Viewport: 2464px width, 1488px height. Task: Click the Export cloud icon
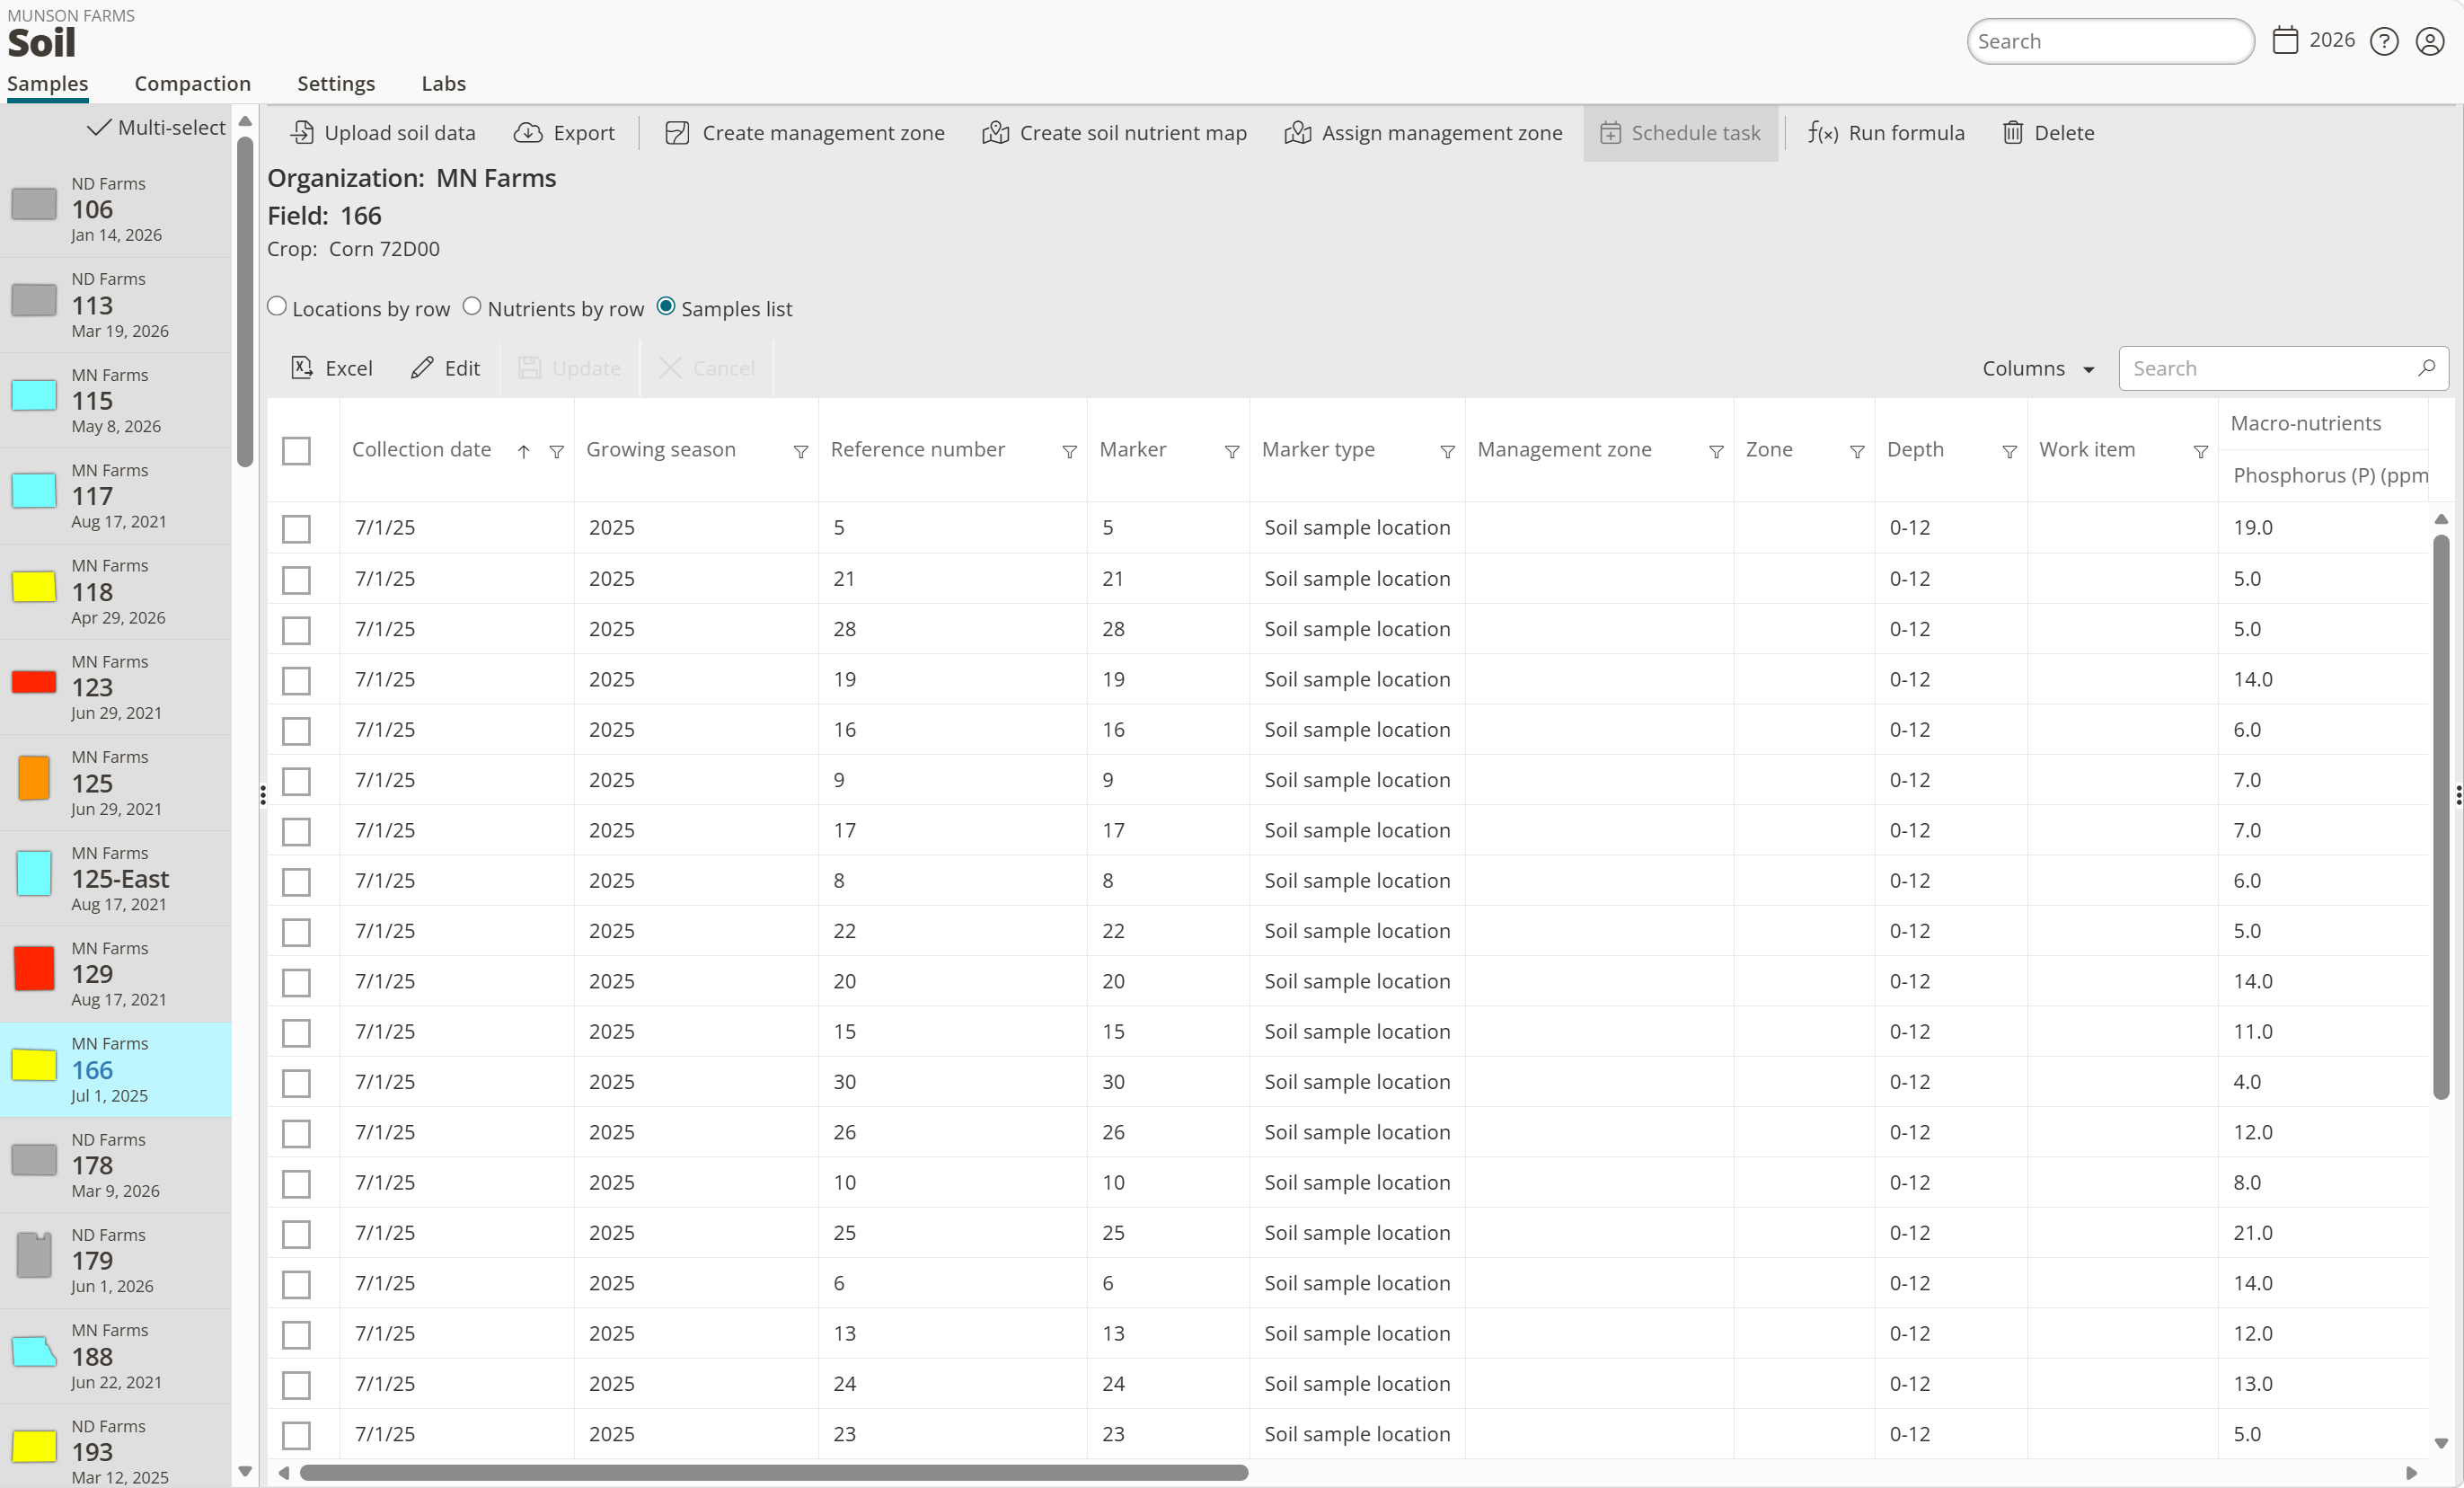click(528, 133)
